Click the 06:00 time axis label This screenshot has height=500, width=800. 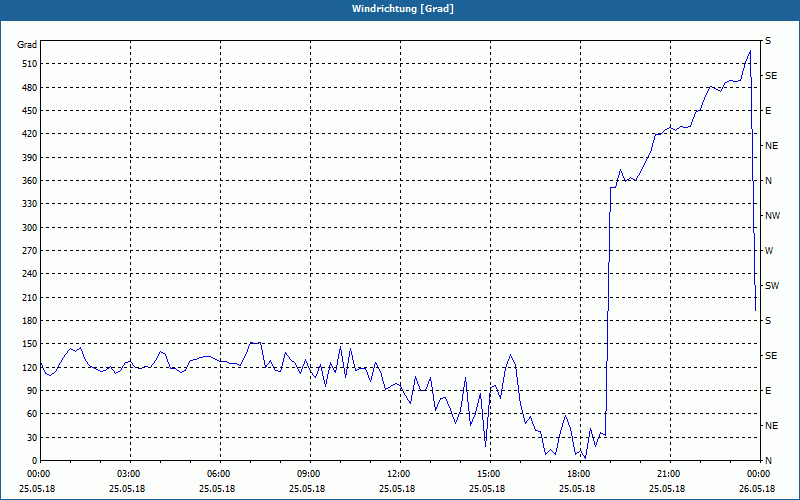(217, 473)
